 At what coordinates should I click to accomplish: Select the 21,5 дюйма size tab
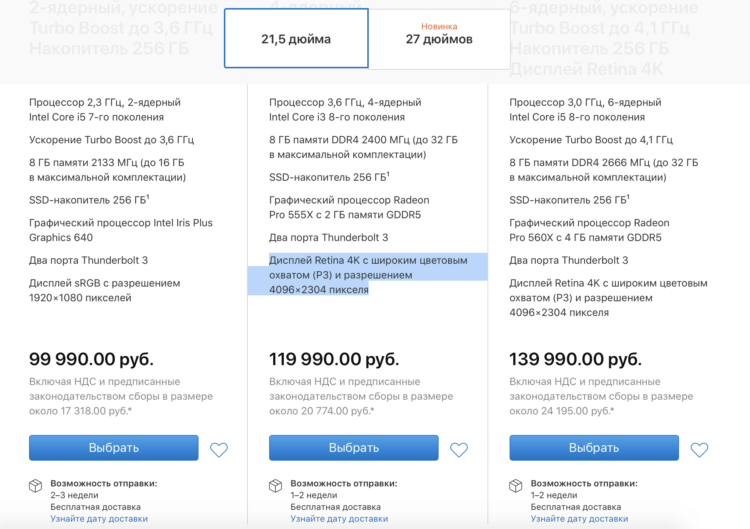point(296,38)
